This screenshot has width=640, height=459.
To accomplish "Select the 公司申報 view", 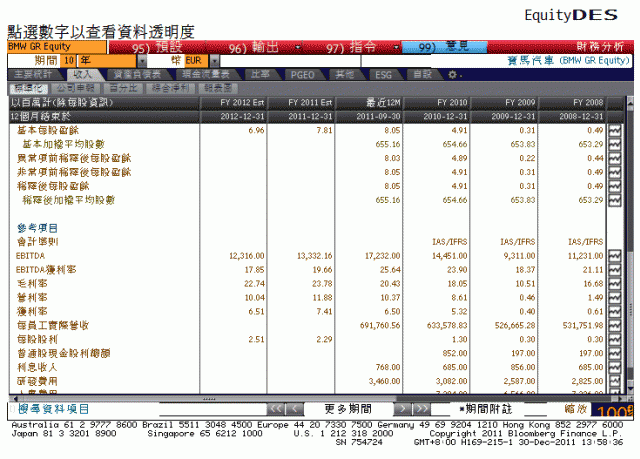I will pyautogui.click(x=76, y=88).
